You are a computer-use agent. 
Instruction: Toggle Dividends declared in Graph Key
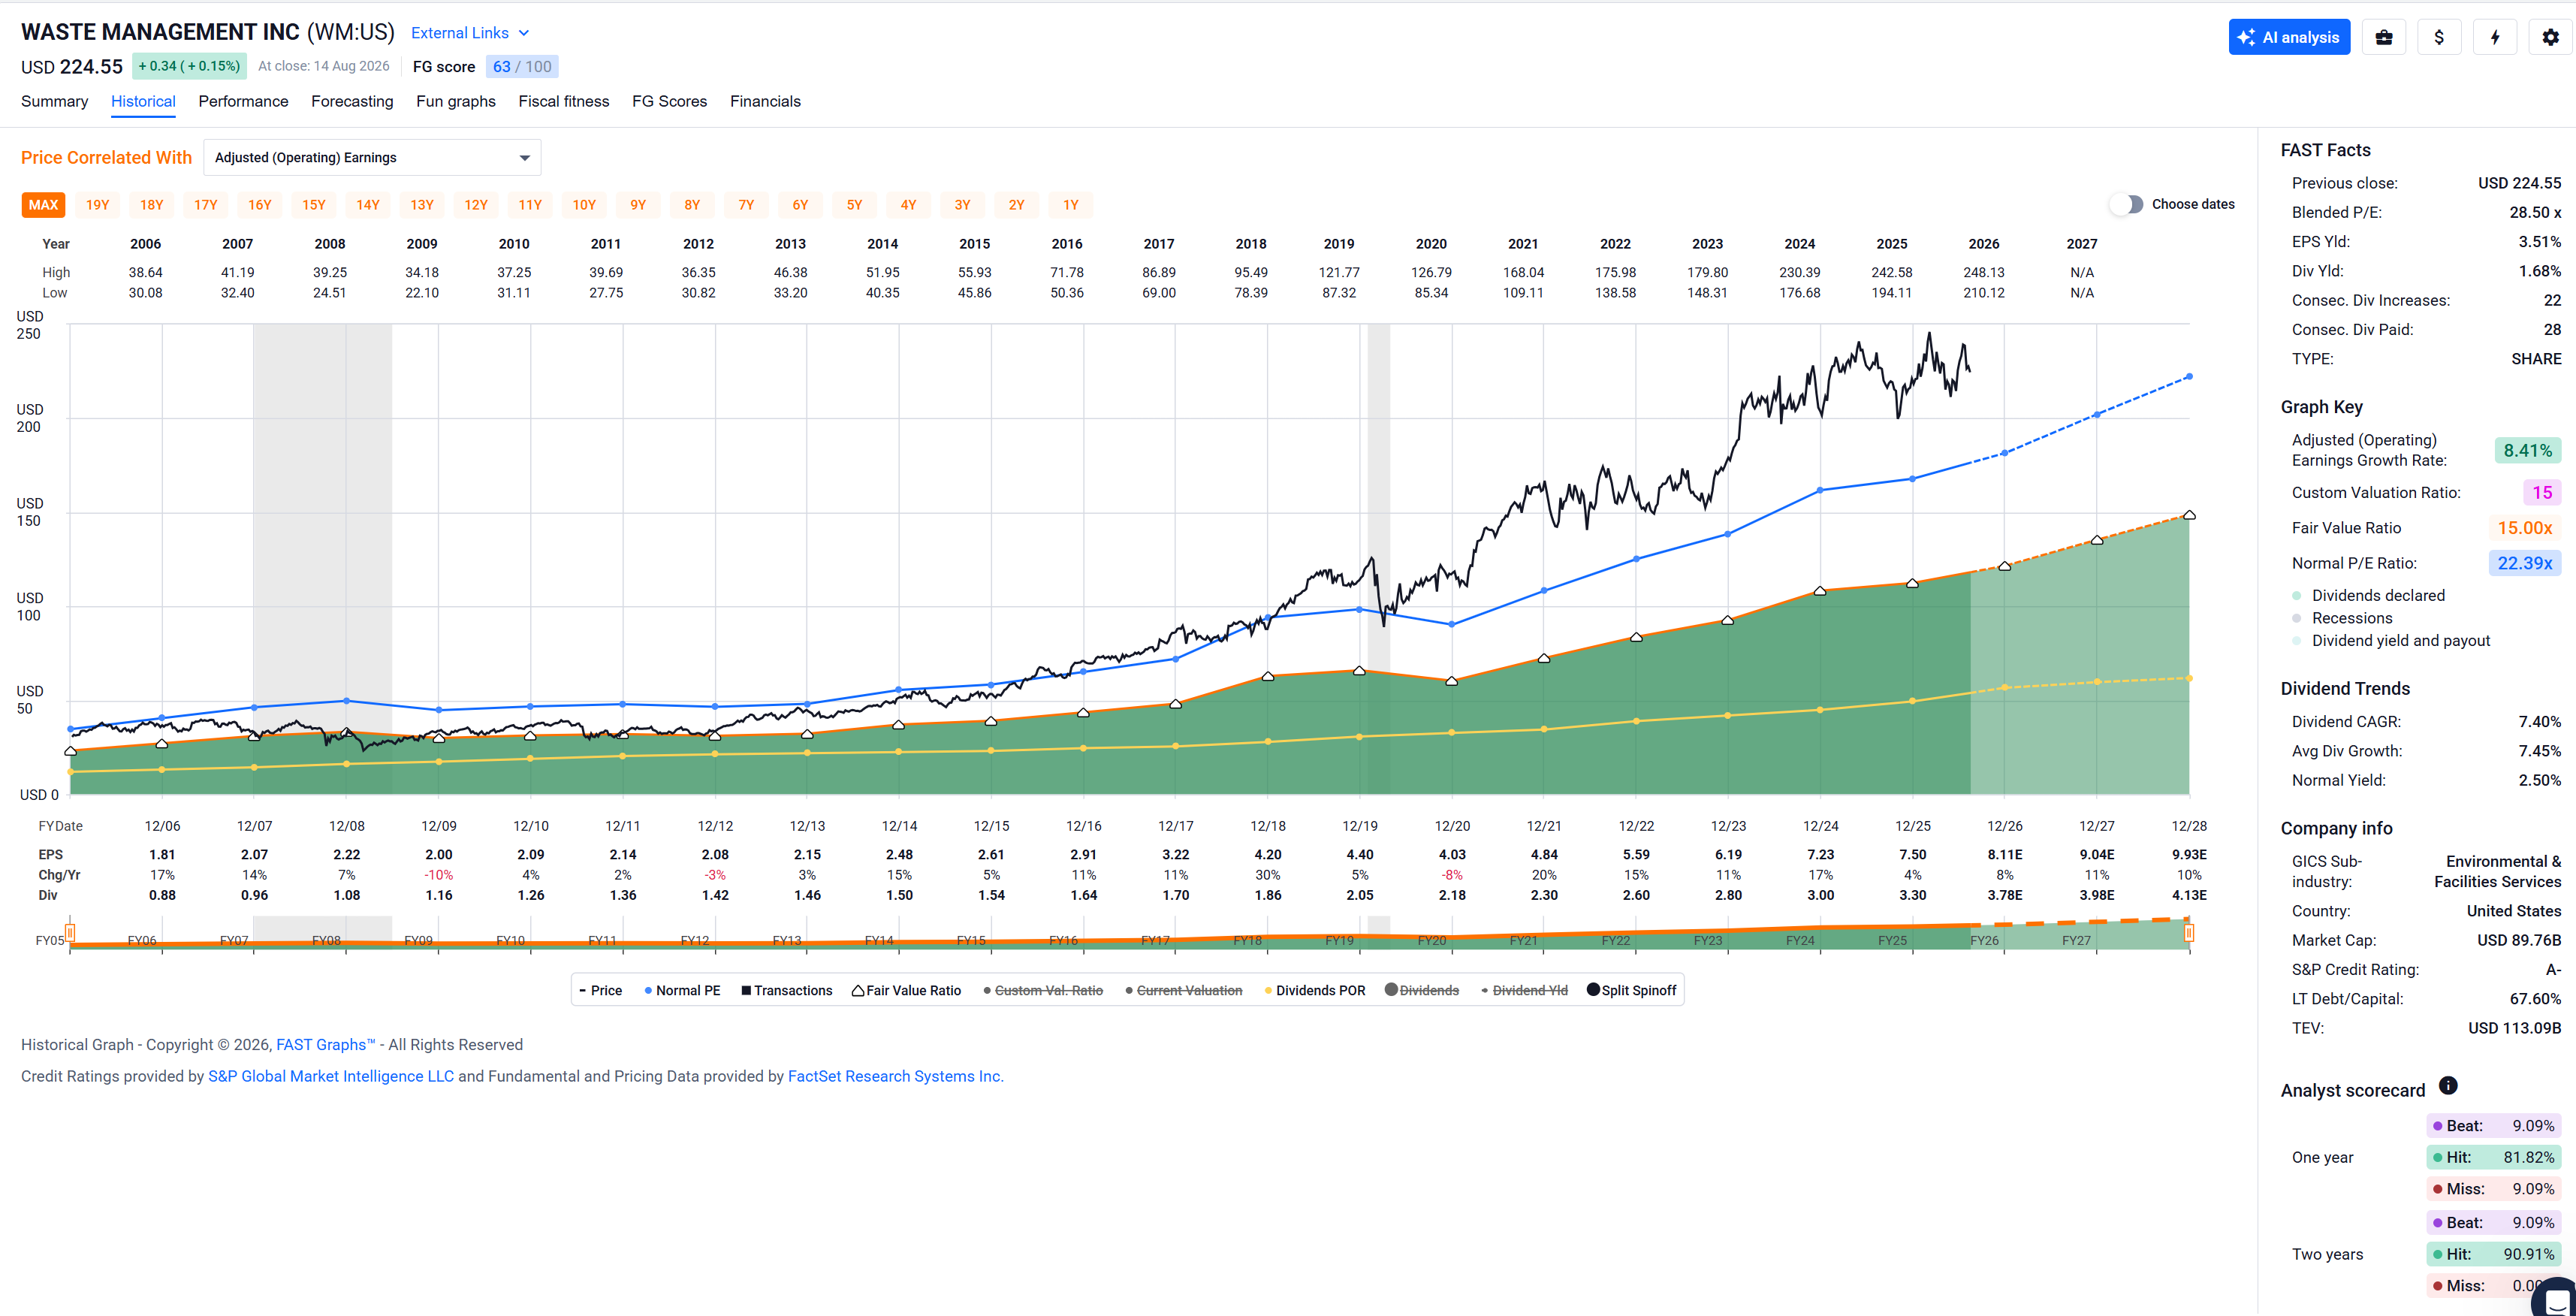click(x=2368, y=595)
